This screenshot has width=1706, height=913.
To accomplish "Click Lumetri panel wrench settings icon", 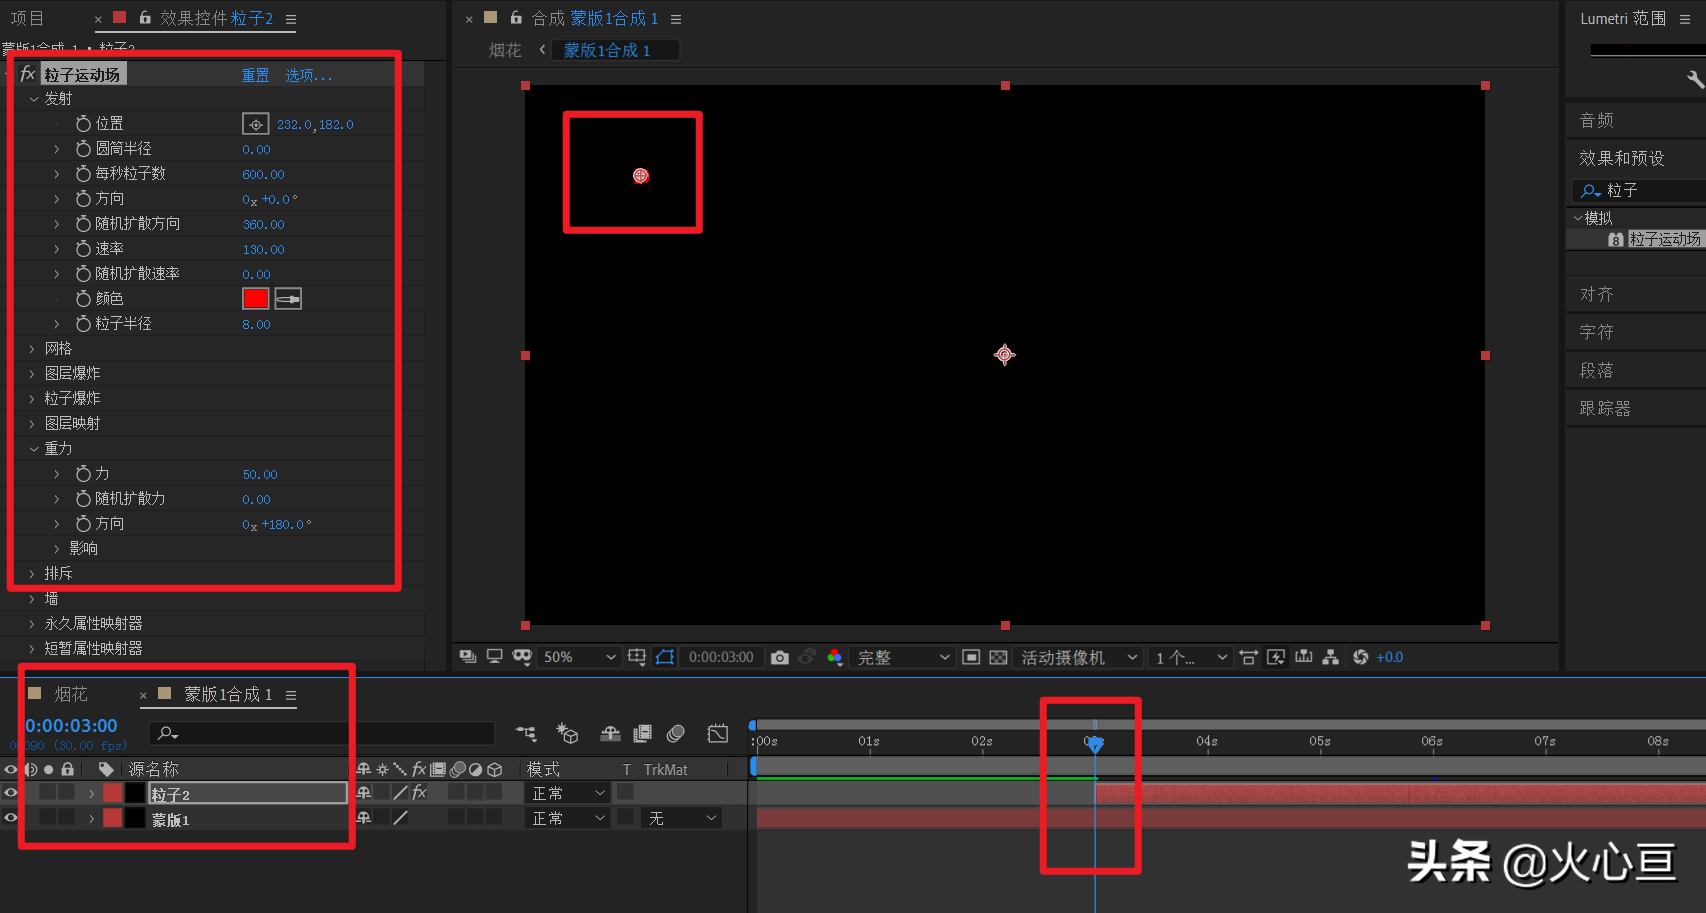I will pos(1695,79).
